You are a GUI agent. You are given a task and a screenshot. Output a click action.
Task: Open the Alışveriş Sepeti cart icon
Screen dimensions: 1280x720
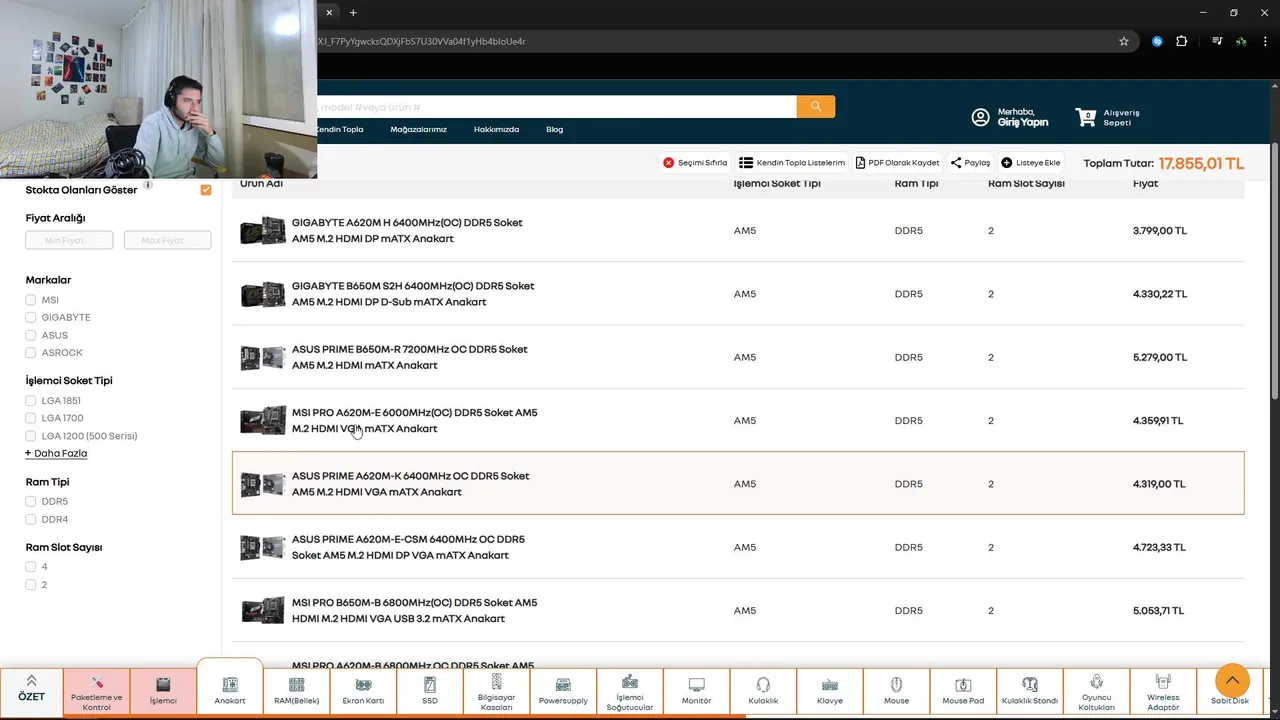pos(1086,117)
